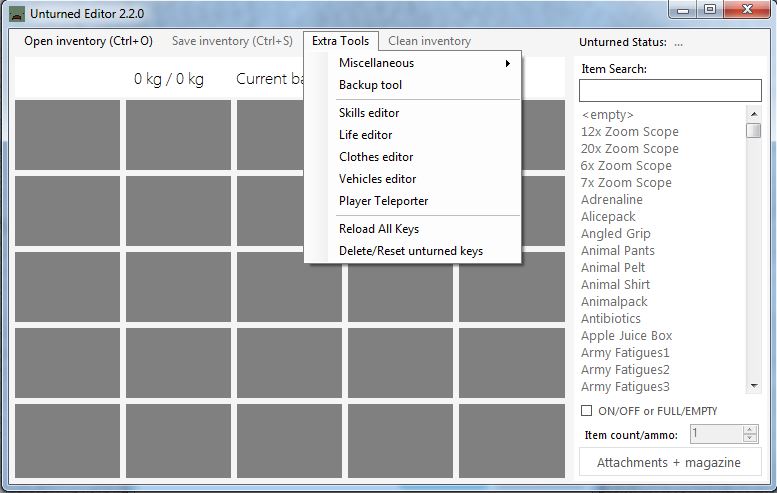Viewport: 777px width, 493px height.
Task: Select Angled Grip in item list
Action: 616,233
